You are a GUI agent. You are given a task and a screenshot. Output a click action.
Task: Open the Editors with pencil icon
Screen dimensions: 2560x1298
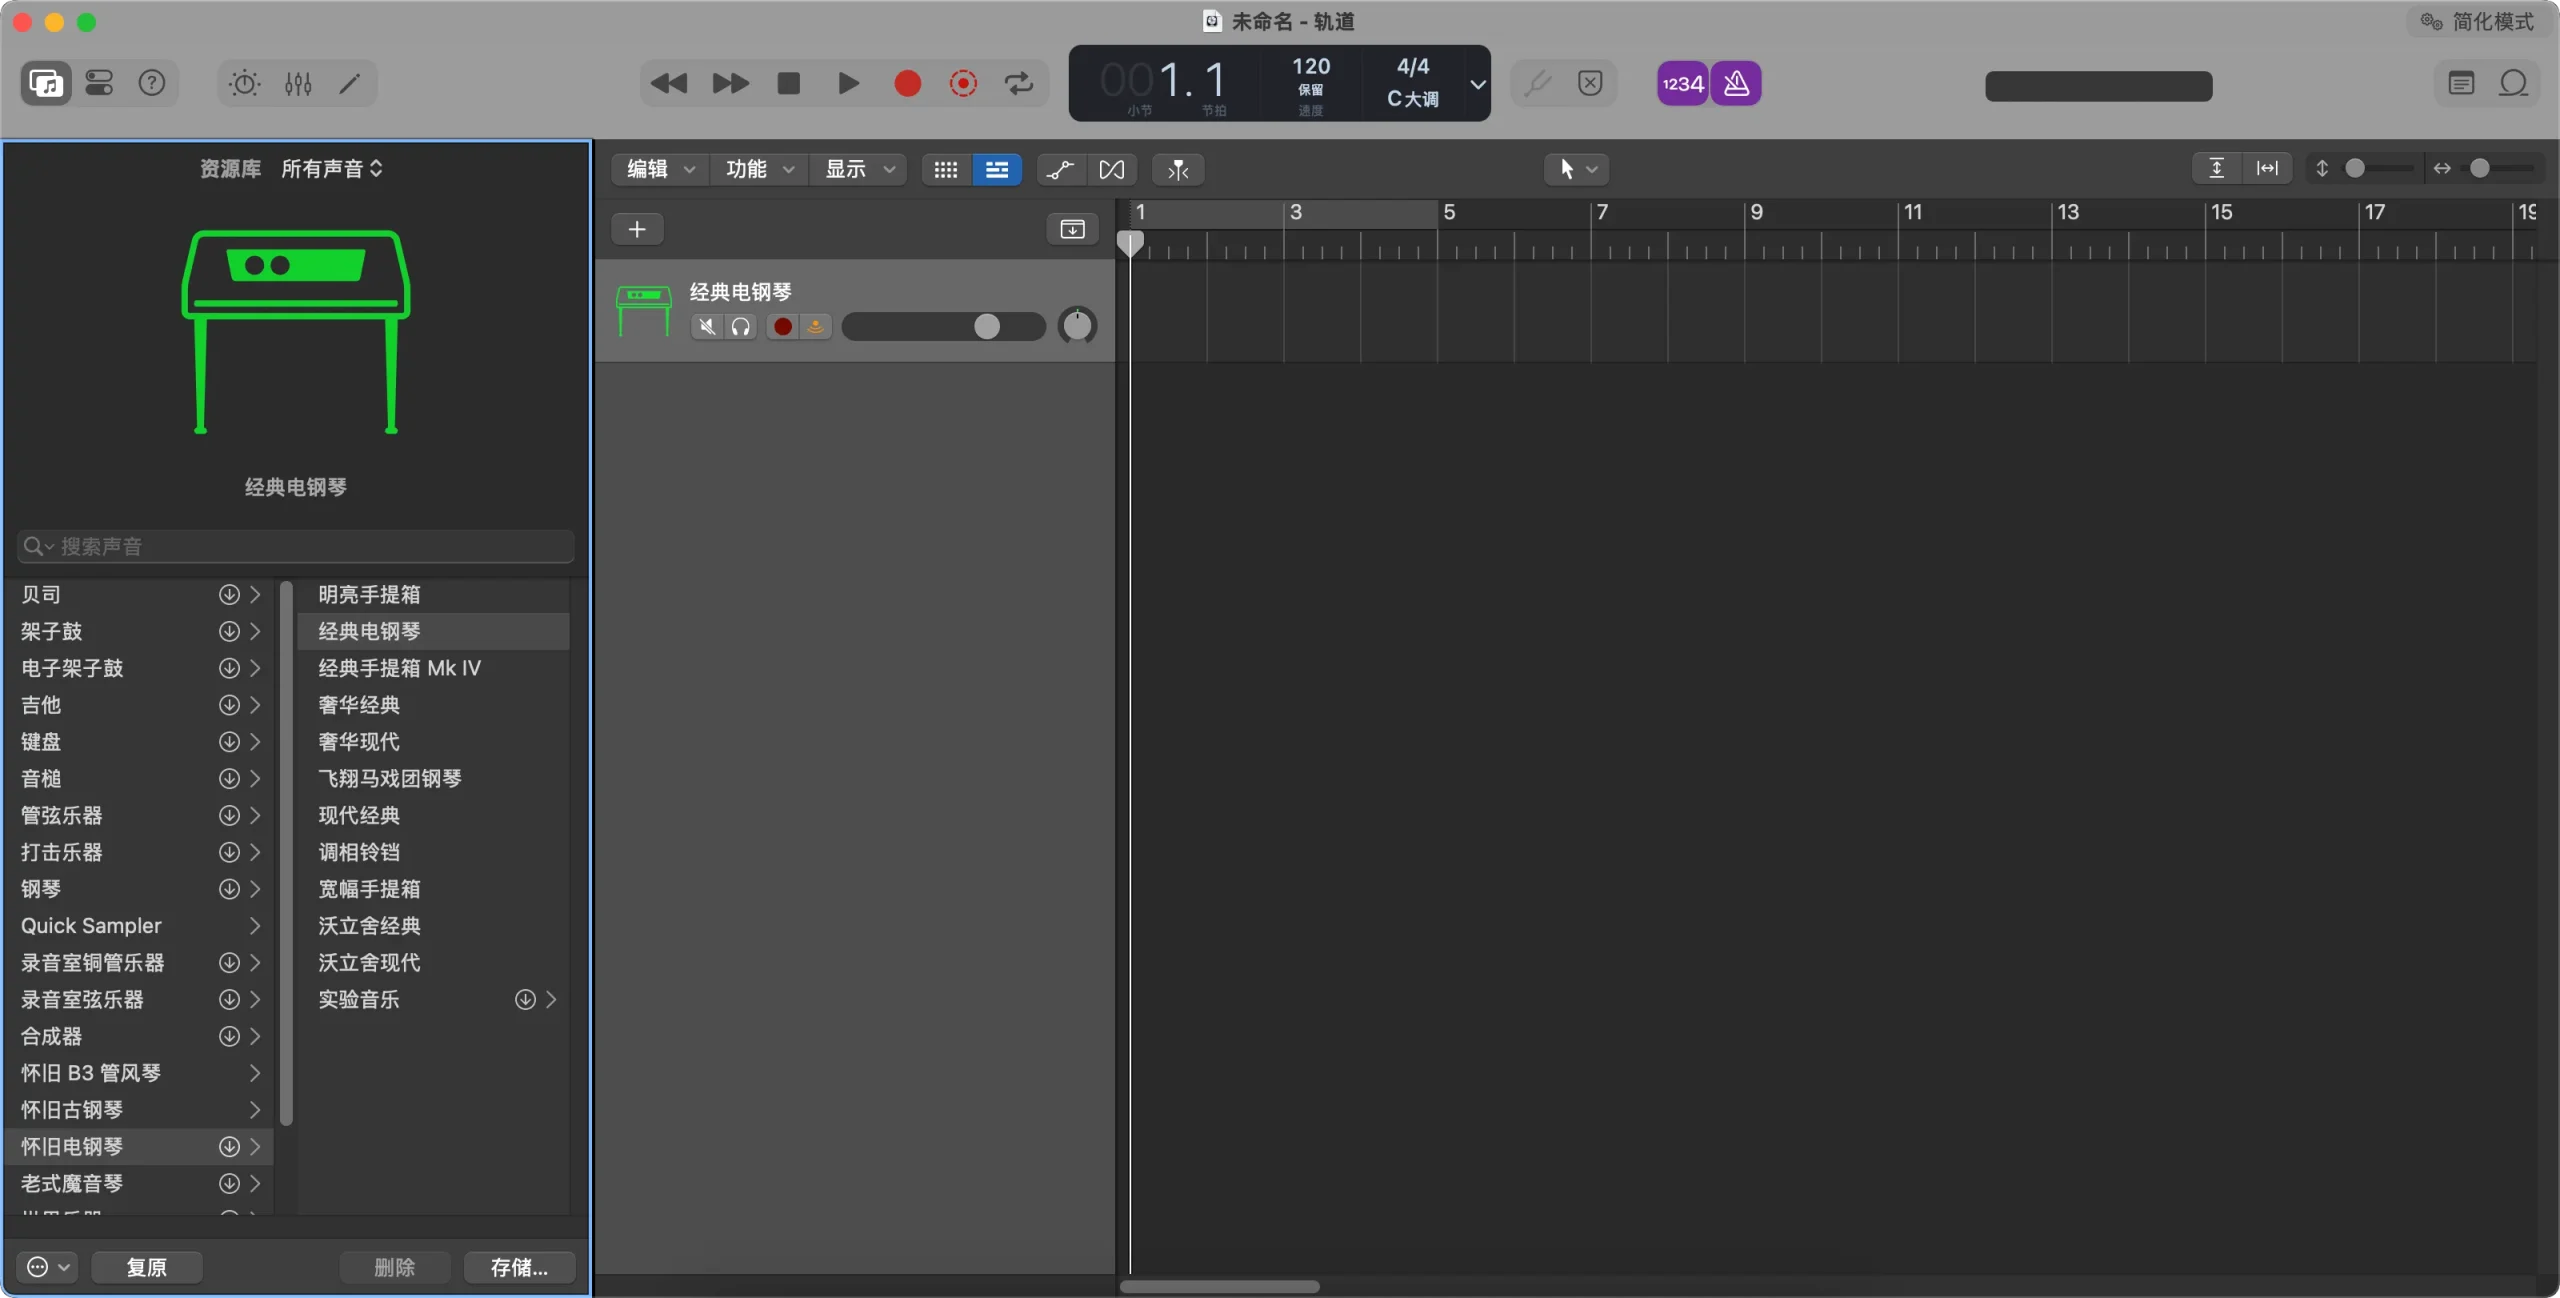350,83
